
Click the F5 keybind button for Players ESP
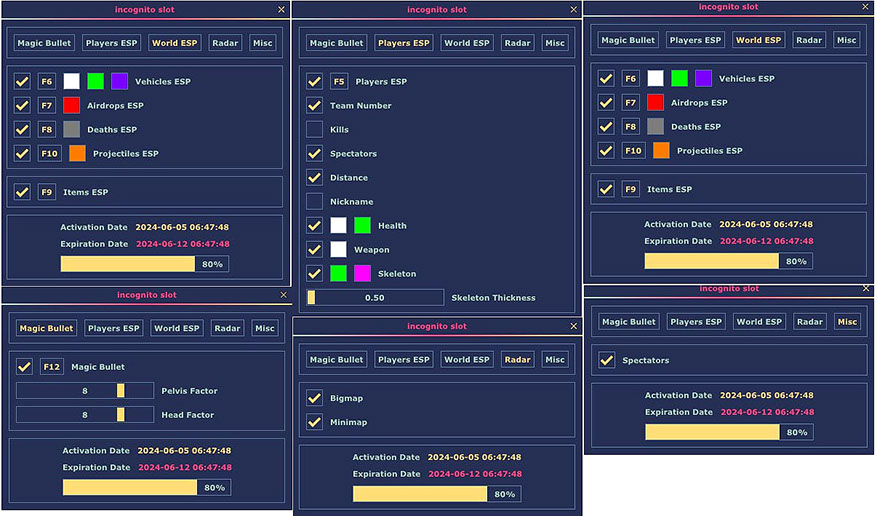[x=339, y=82]
